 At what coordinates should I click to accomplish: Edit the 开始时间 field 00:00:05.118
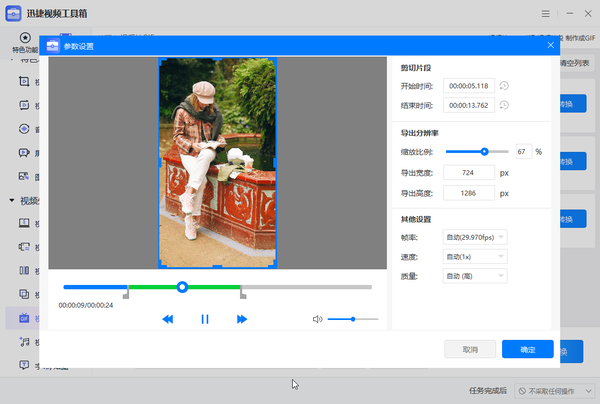[469, 86]
